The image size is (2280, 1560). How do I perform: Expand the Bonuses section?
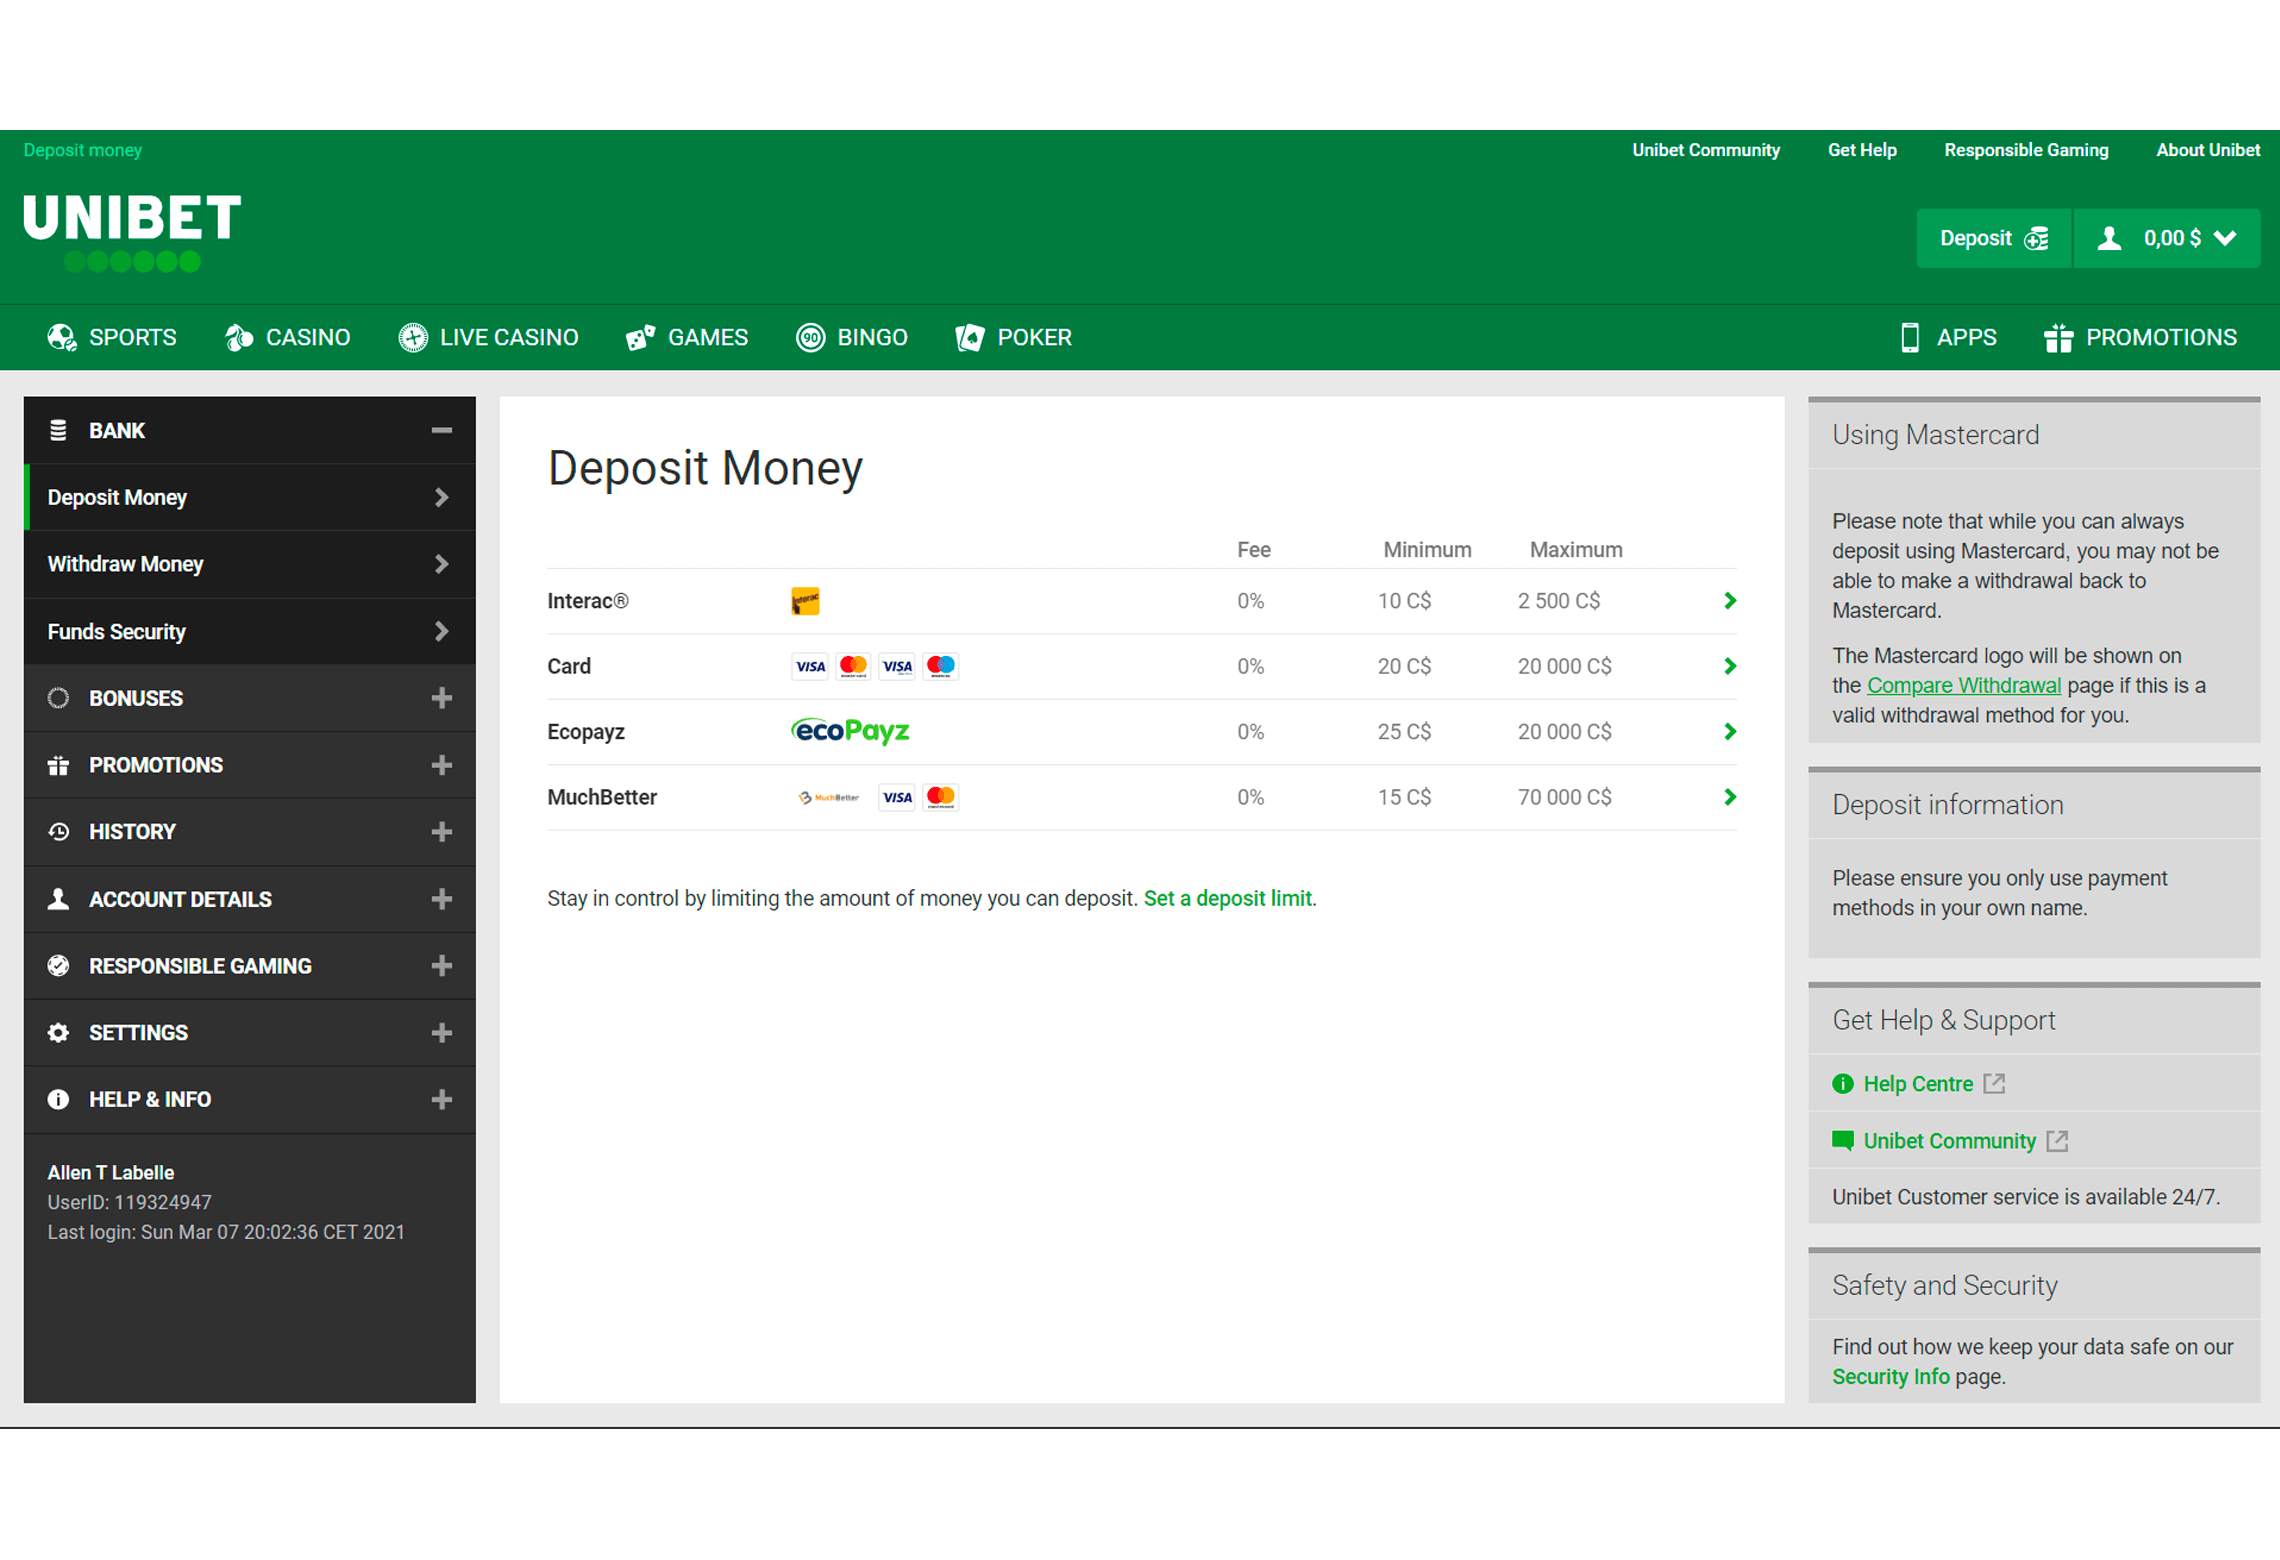(442, 698)
